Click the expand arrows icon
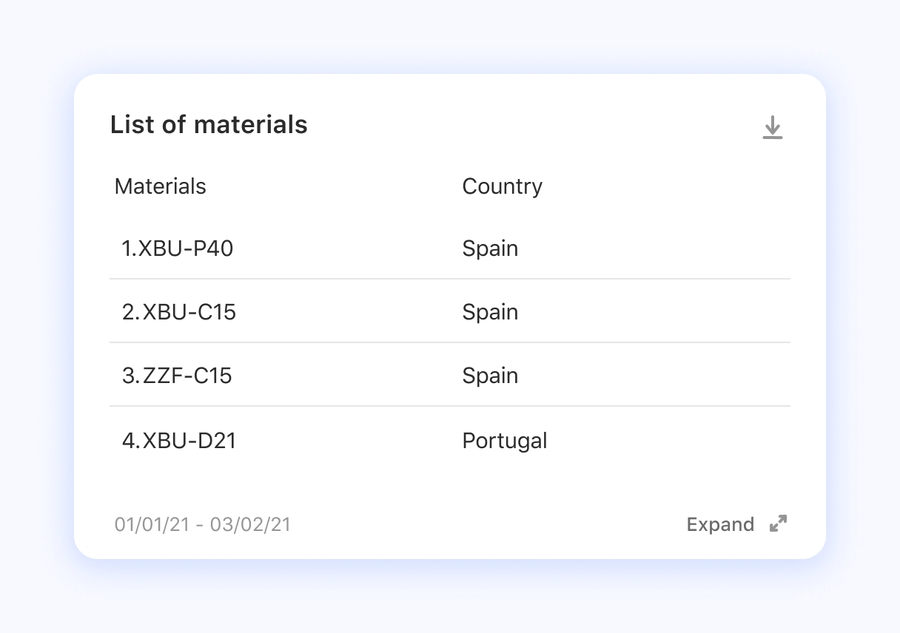 [x=778, y=524]
